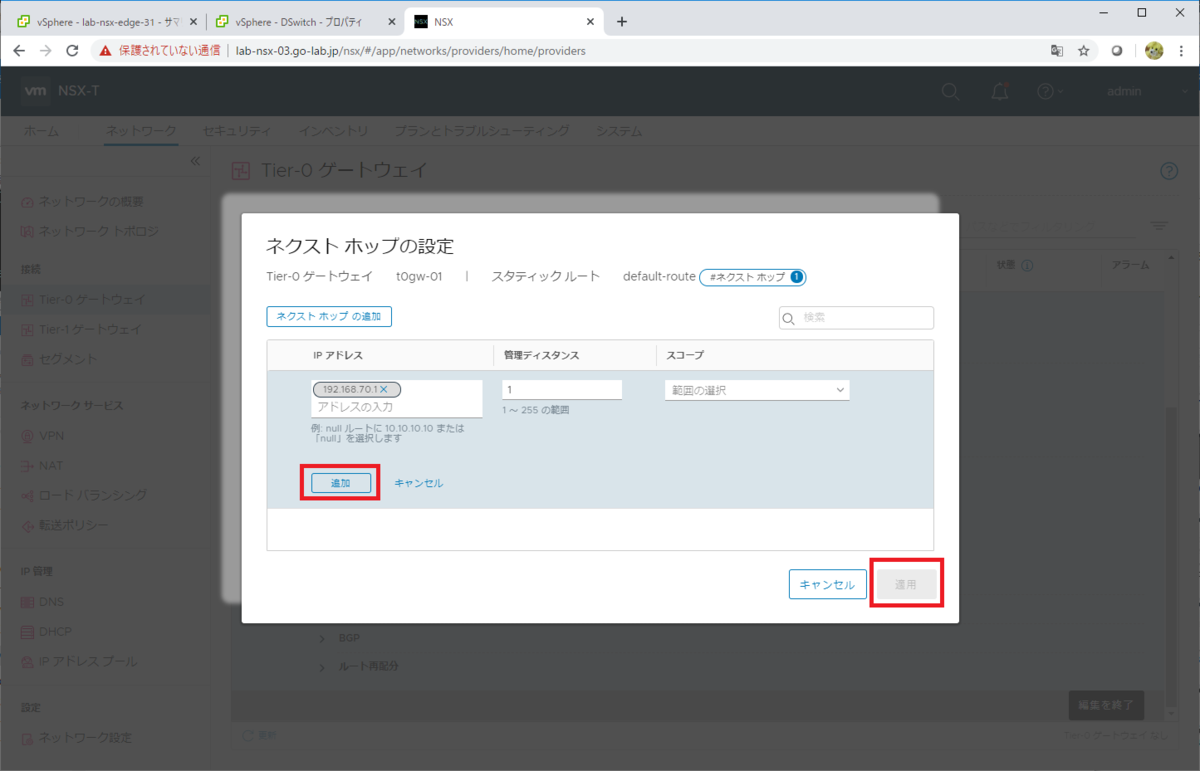
Task: Click the insecure connection warning icon
Action: [106, 50]
